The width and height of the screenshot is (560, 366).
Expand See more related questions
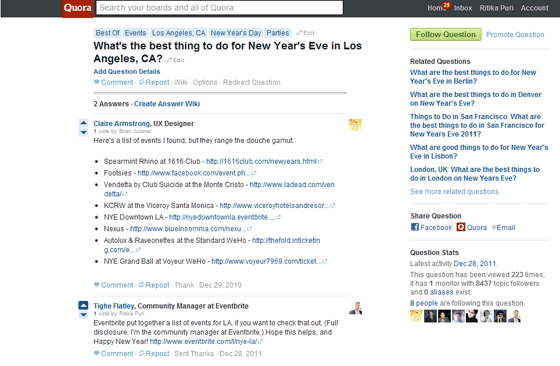(x=454, y=192)
